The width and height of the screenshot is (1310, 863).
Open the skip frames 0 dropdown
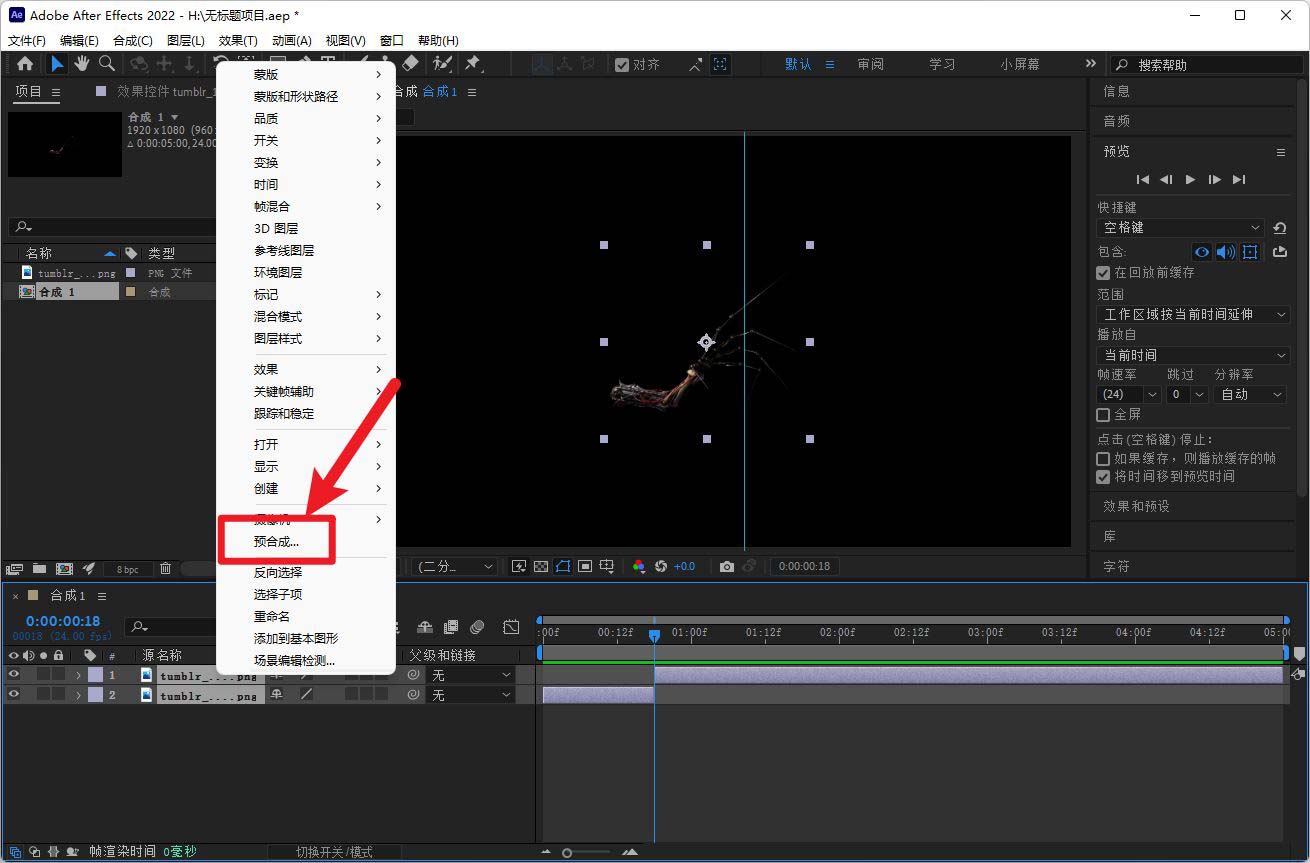1187,394
